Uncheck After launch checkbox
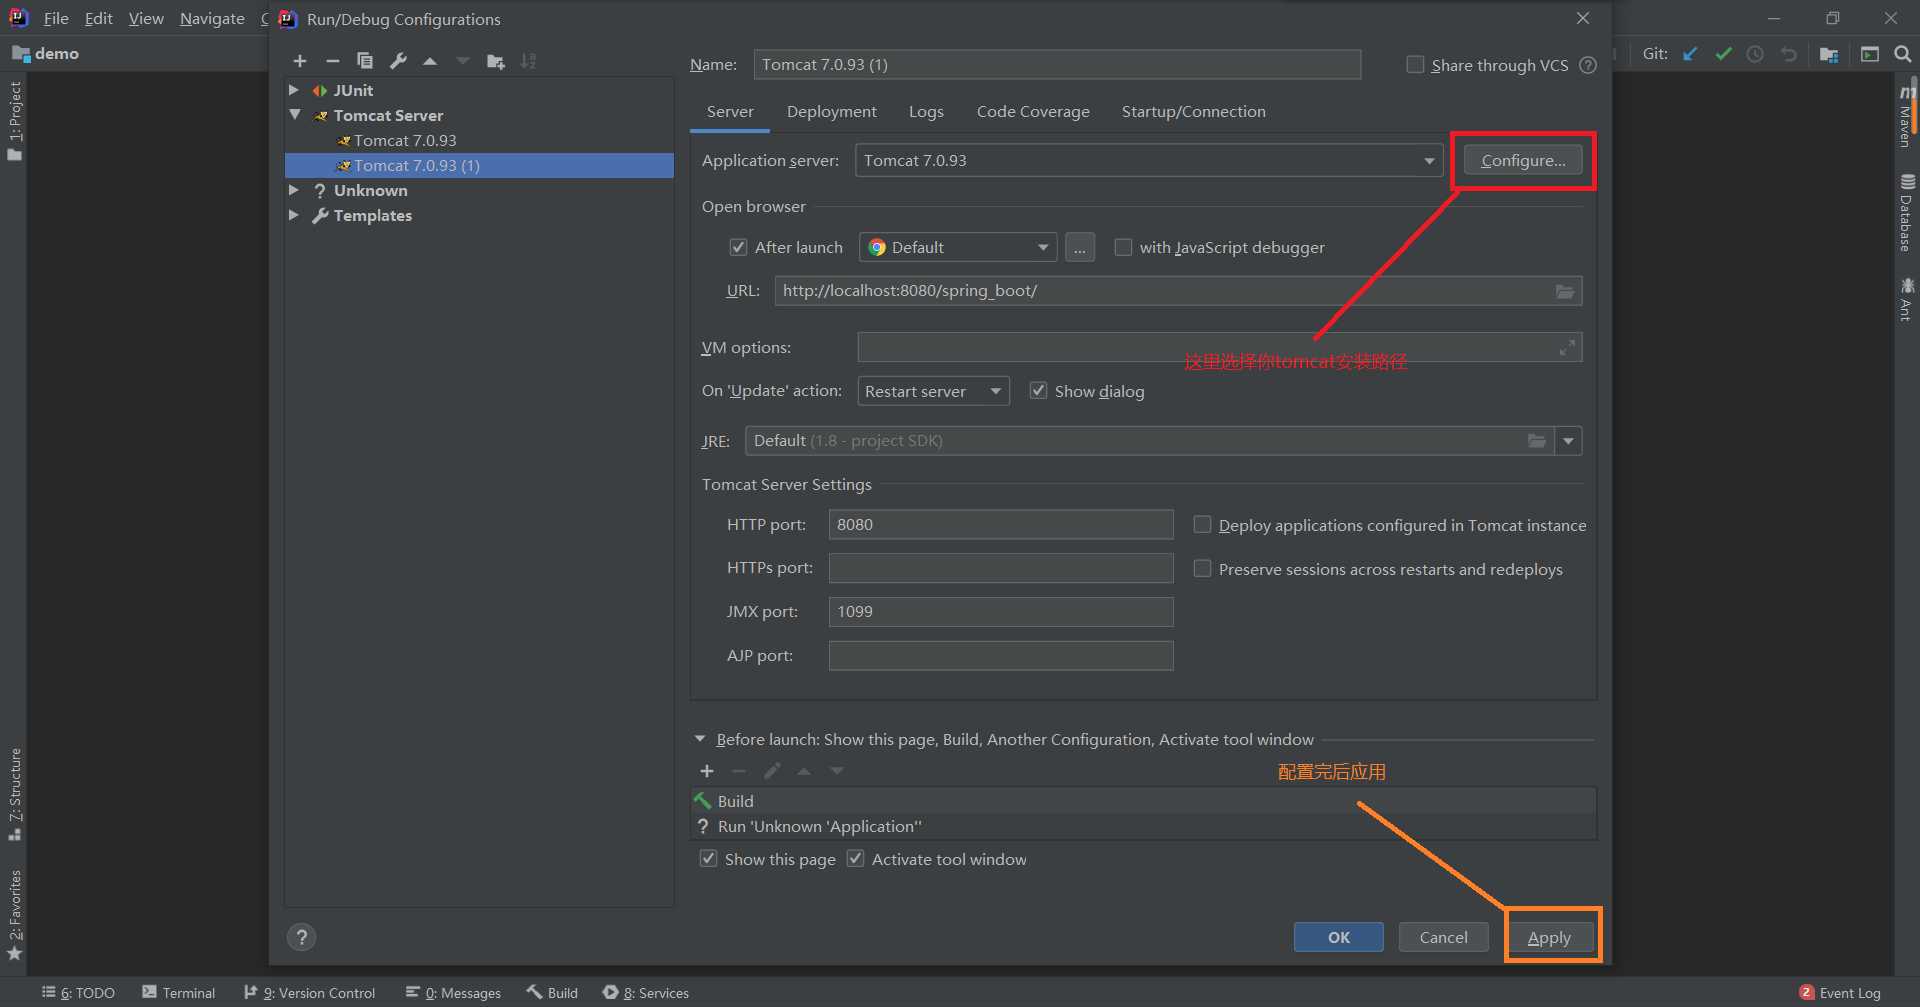Image resolution: width=1920 pixels, height=1007 pixels. (738, 247)
